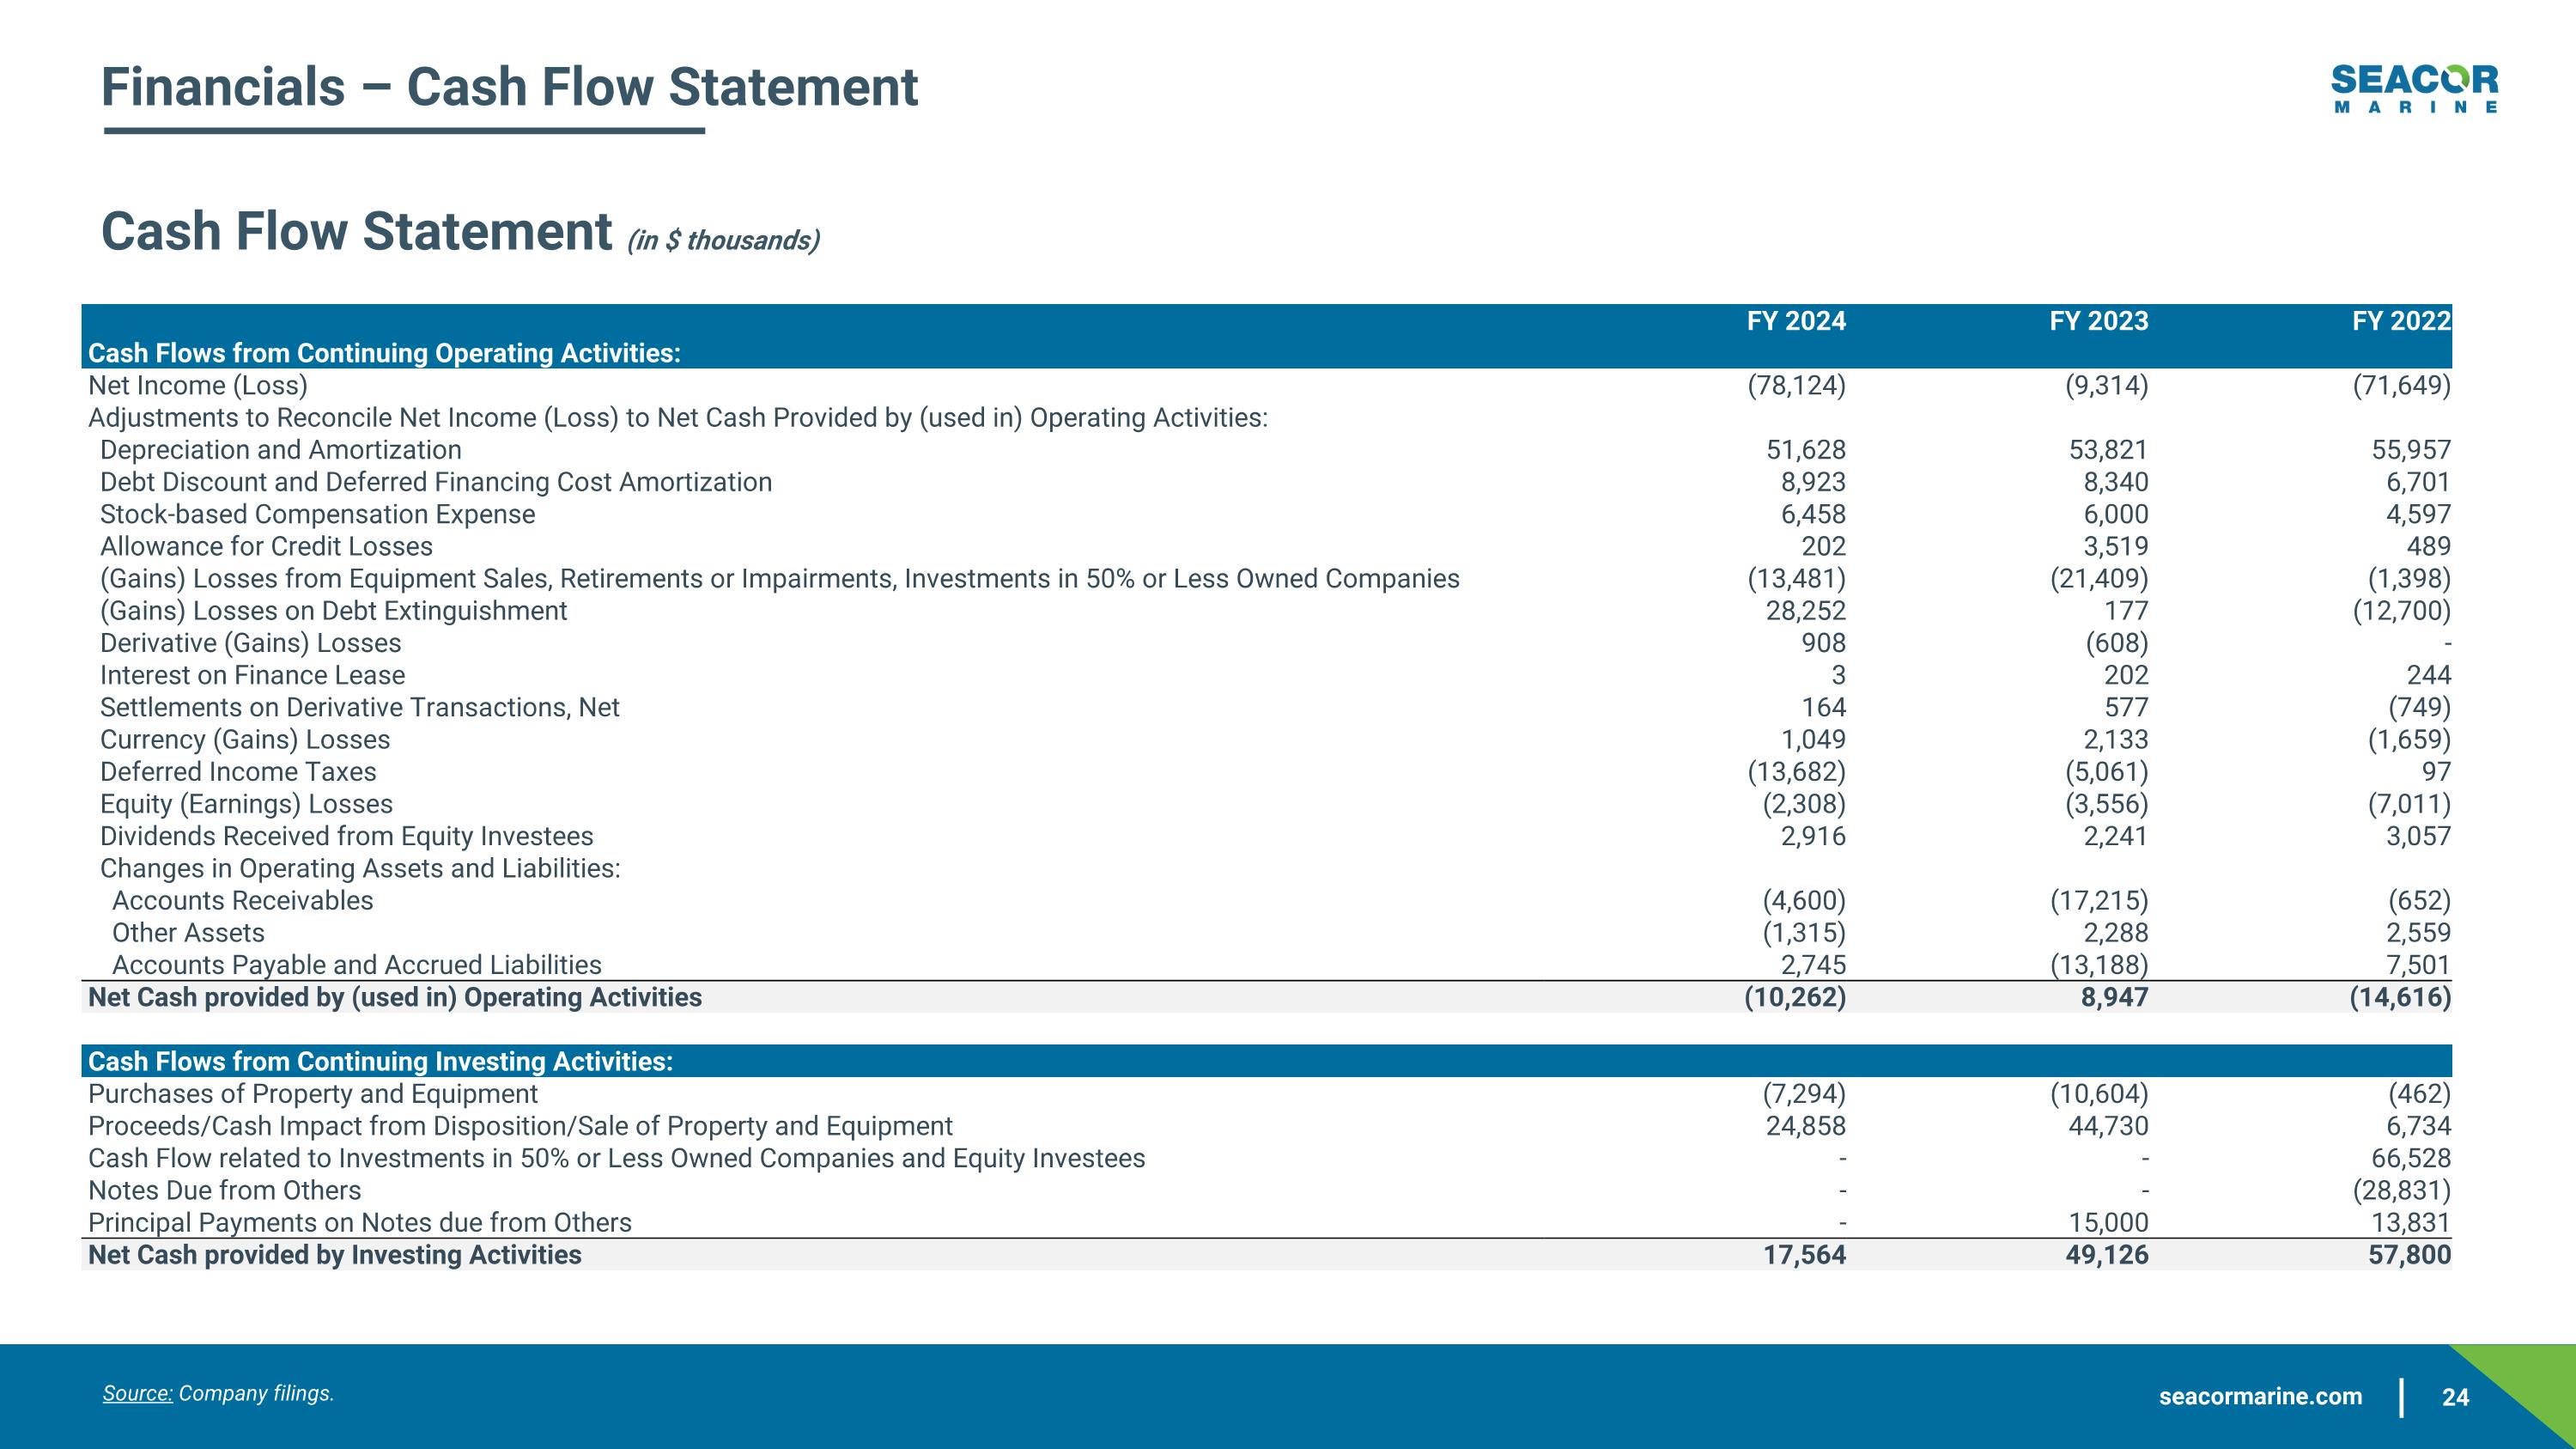Select 'Cash Flows from Continuing Investing Activities:' header
Screen dimensions: 2576x1449
(x=381, y=1061)
